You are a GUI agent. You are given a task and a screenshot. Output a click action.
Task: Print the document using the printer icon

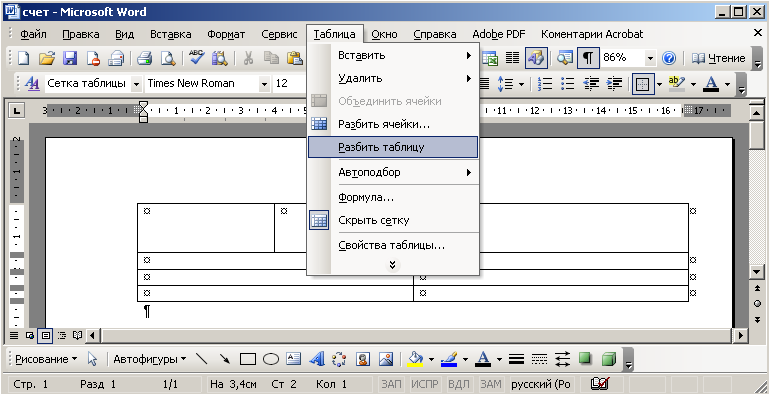[x=145, y=58]
